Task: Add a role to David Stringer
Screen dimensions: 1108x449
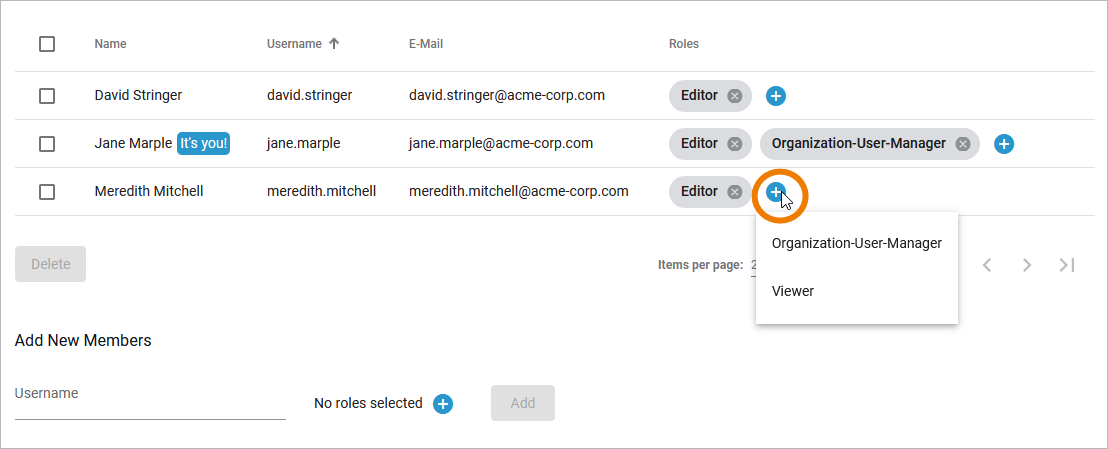Action: click(776, 96)
